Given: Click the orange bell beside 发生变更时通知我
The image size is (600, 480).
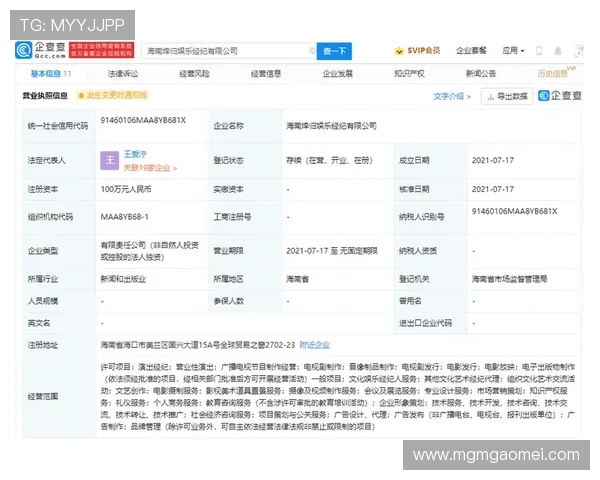Looking at the screenshot, I should 81,95.
